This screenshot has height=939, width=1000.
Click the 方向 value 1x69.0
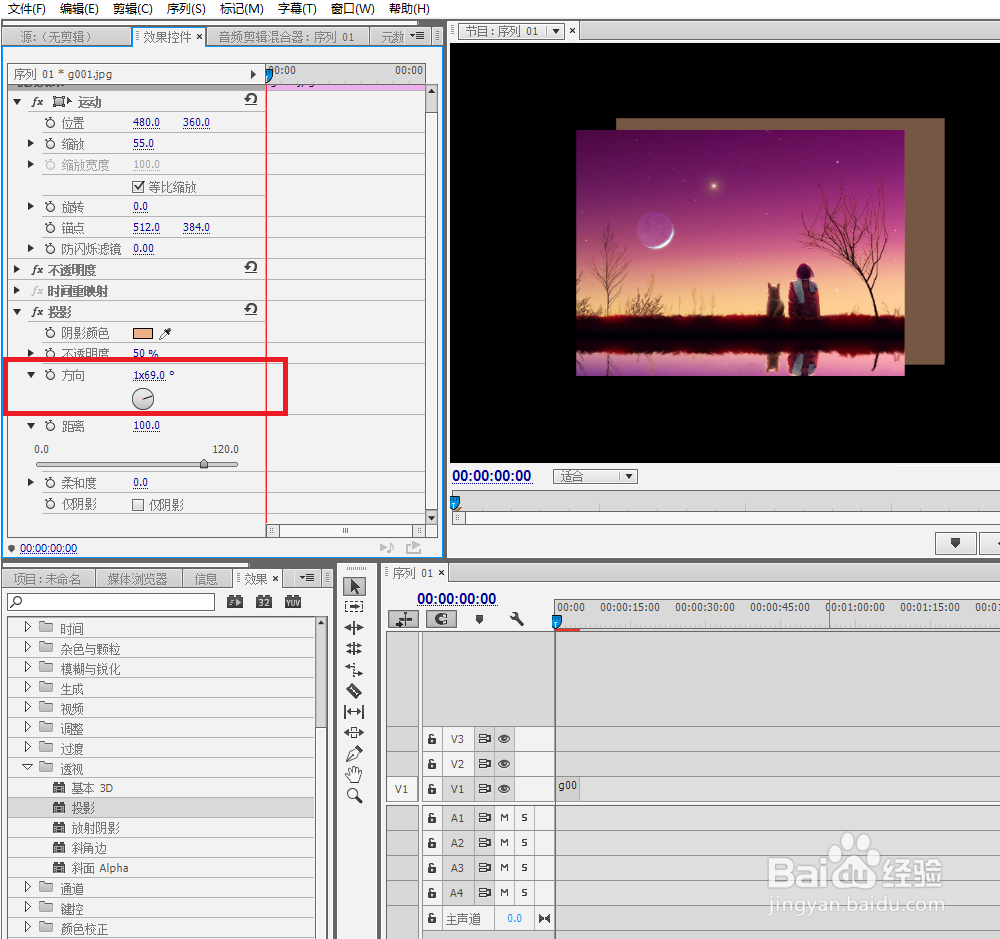149,375
